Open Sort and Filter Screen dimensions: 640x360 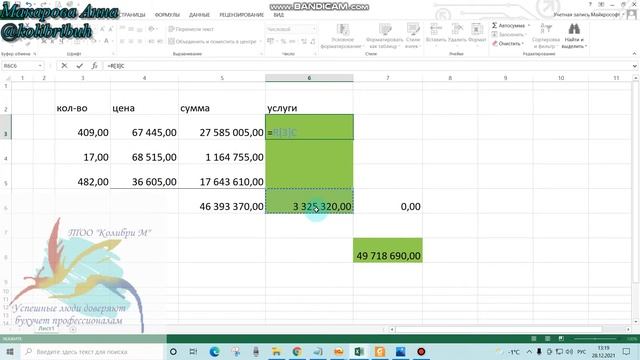pos(546,36)
